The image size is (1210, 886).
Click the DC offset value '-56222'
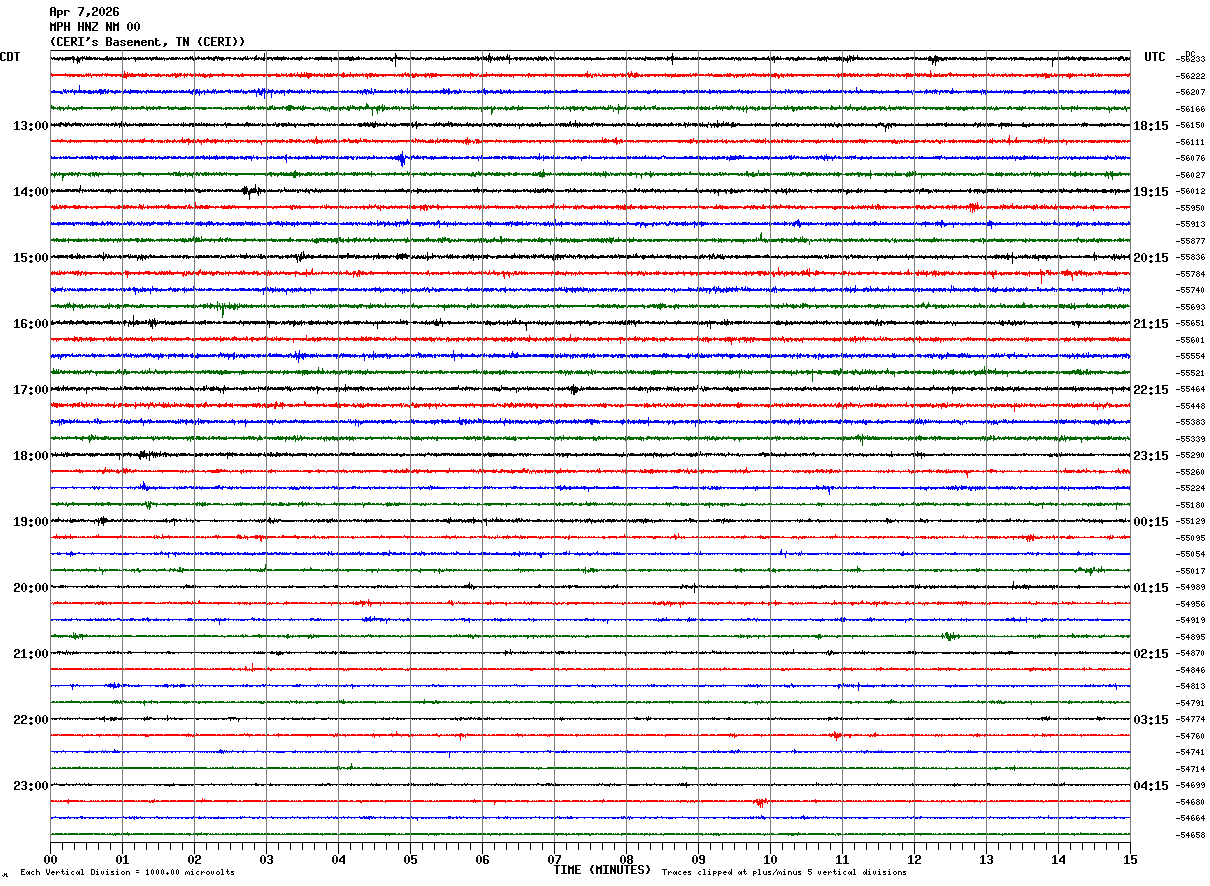point(1190,76)
